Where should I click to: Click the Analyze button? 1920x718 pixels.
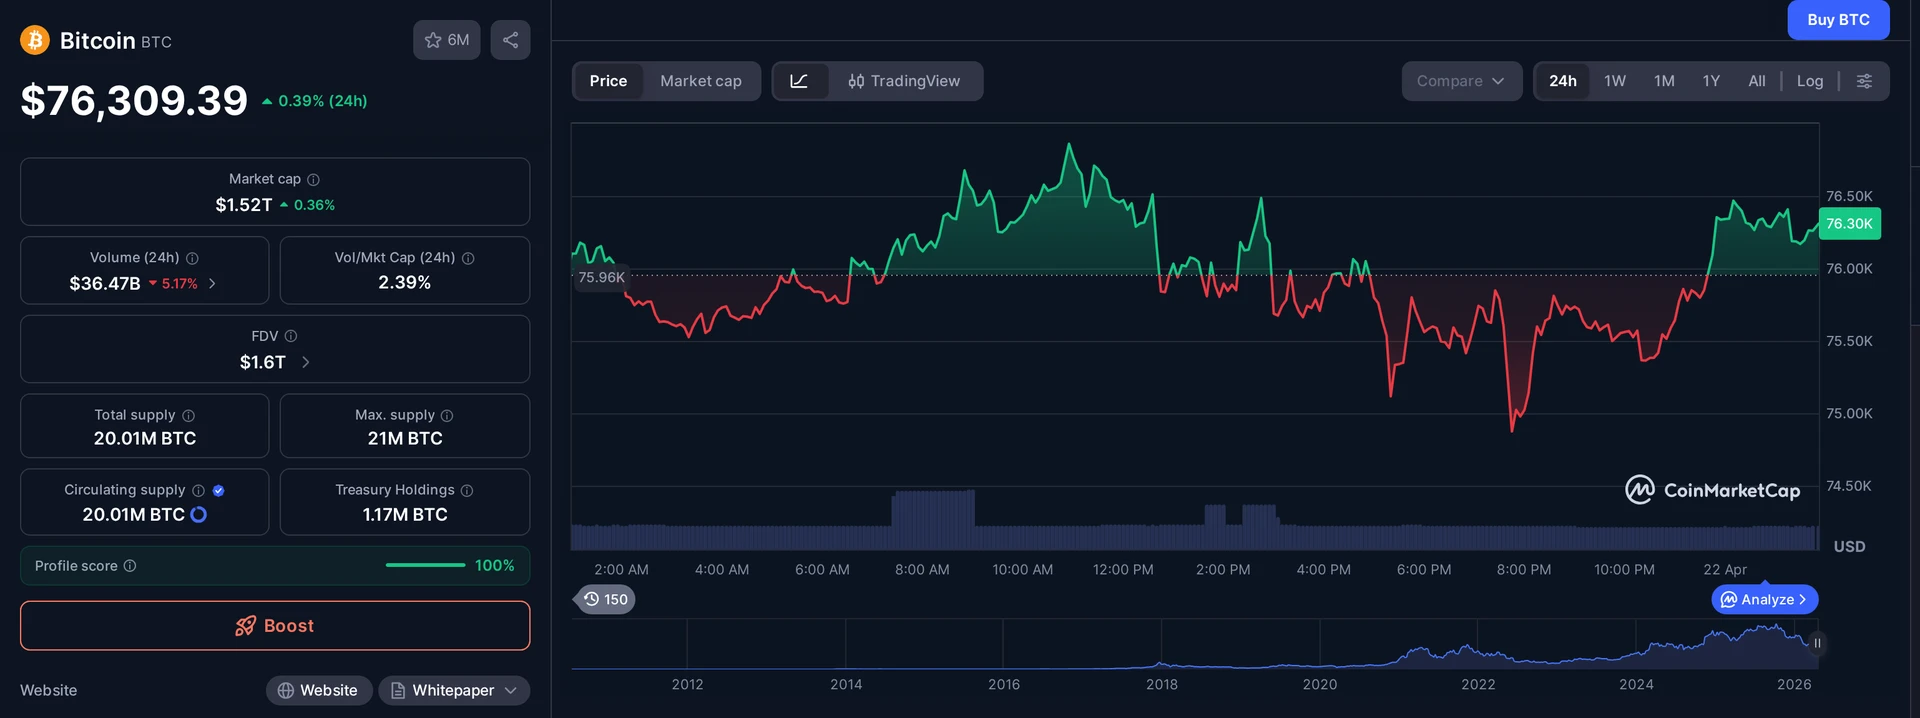(1765, 599)
